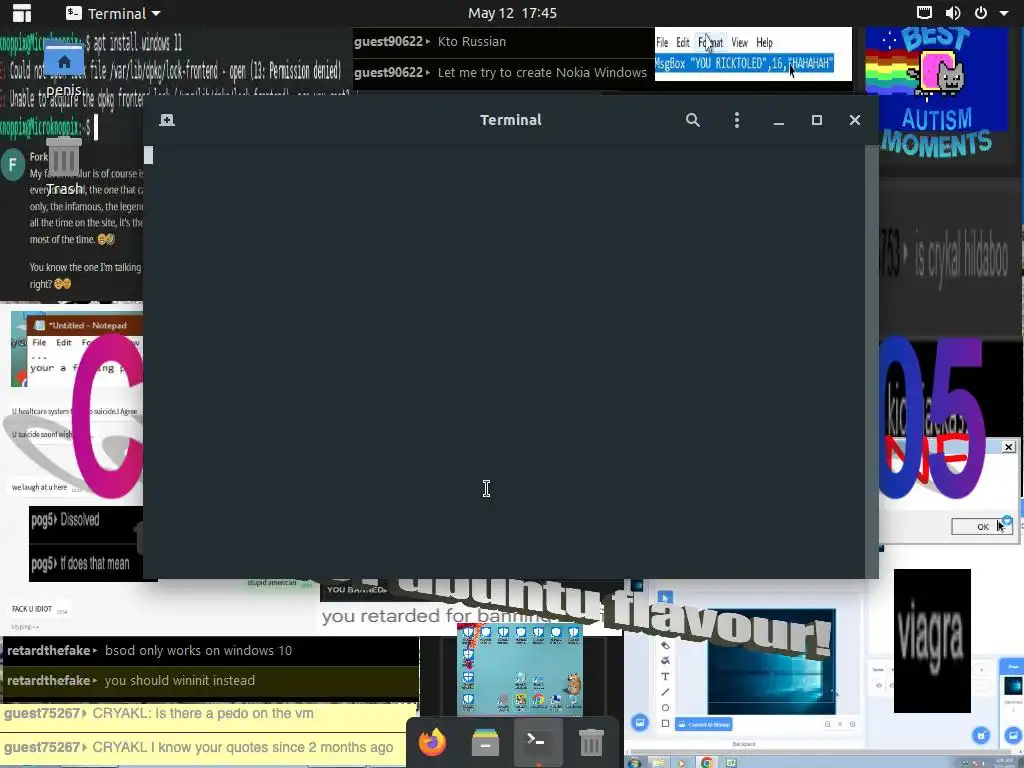Click inside the Terminal text area
Image resolution: width=1024 pixels, height=768 pixels.
coord(504,361)
